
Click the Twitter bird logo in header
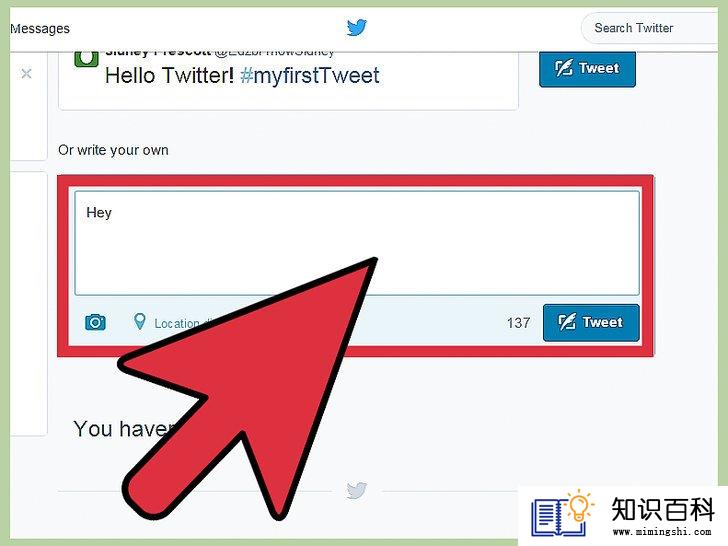tap(357, 27)
